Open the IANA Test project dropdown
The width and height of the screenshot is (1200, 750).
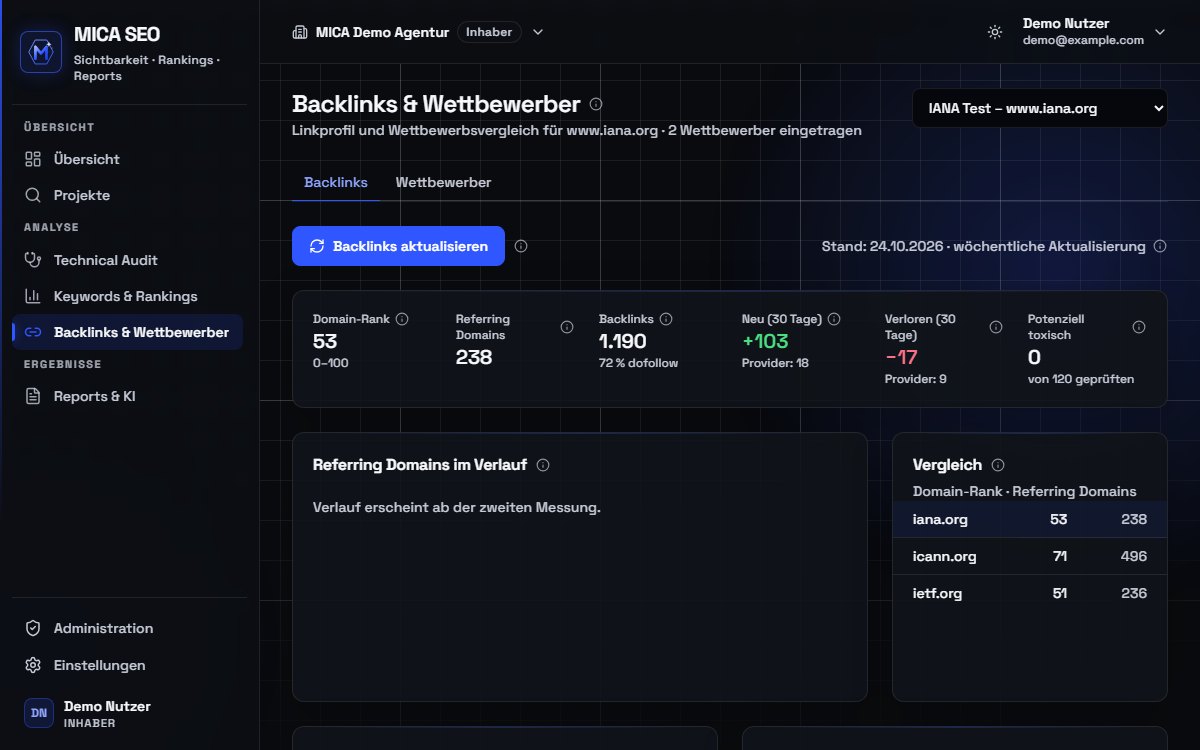(1040, 108)
